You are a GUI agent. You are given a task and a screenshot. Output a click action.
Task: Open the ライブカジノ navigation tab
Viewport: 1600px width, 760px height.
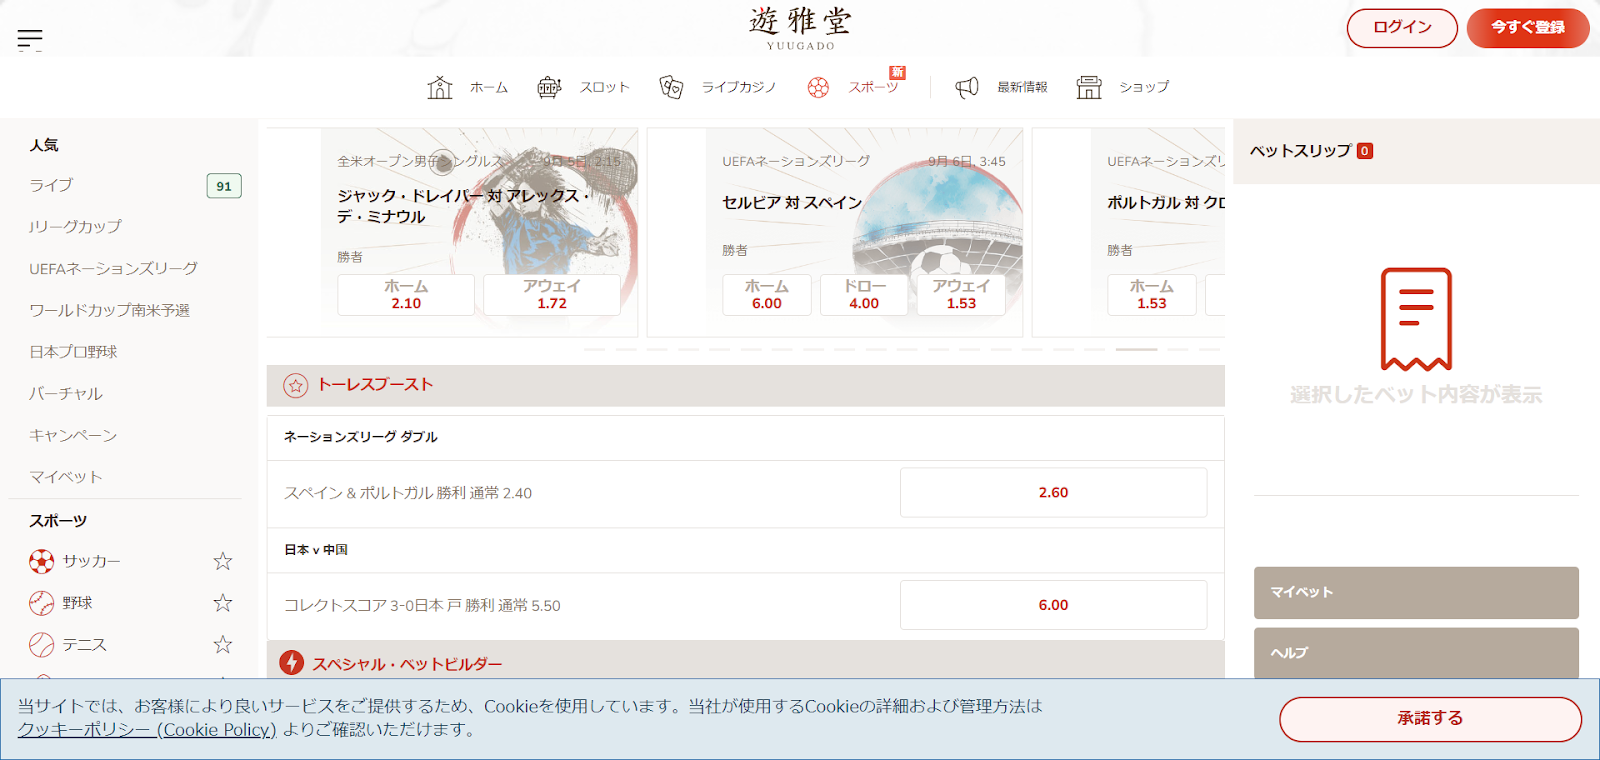click(739, 87)
